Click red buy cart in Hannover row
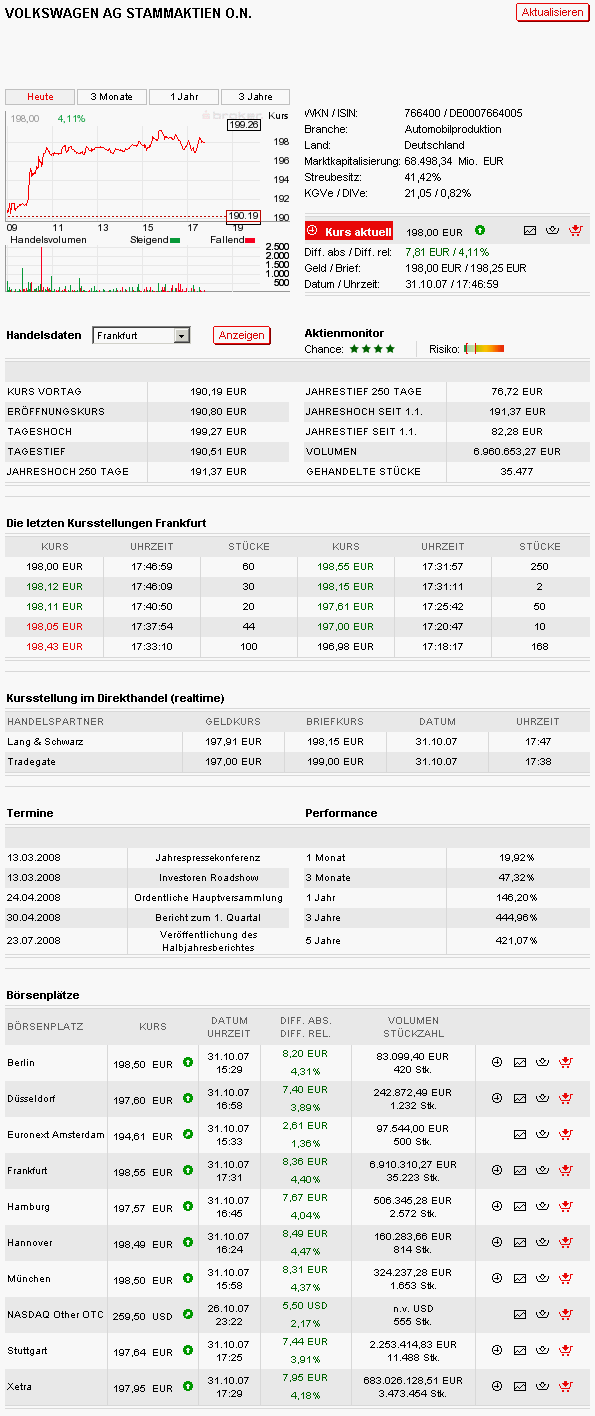 566,1243
